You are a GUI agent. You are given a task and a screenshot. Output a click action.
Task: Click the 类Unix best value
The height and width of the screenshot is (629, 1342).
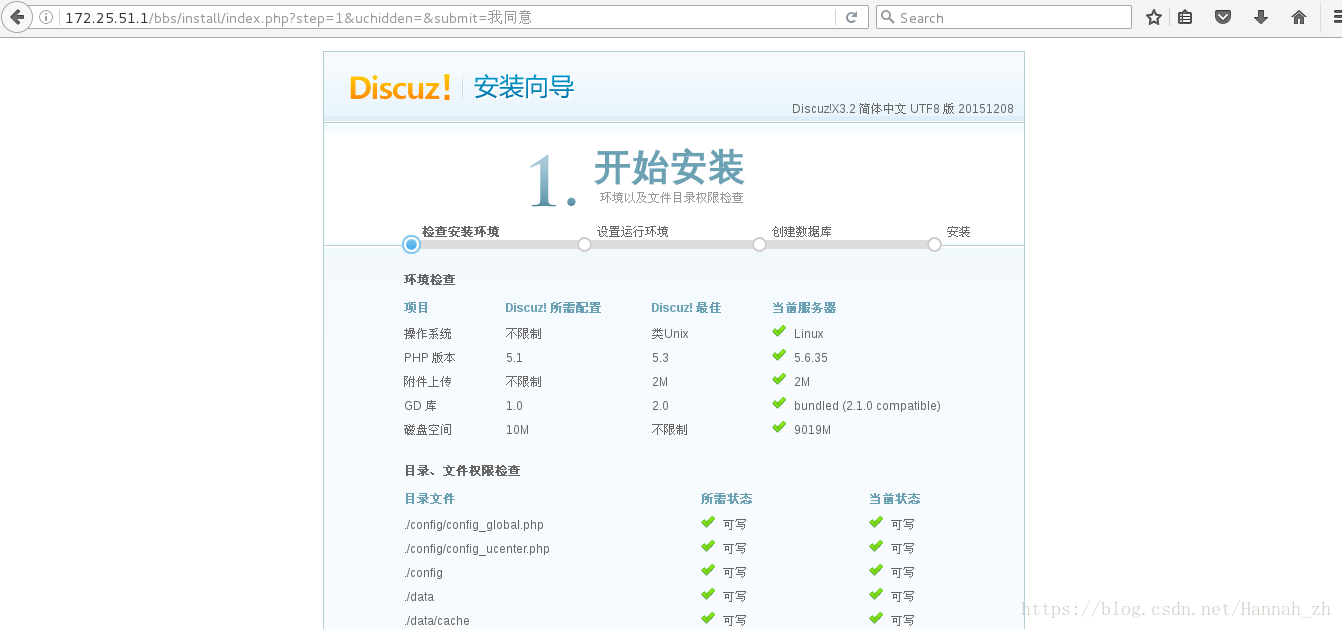[670, 334]
